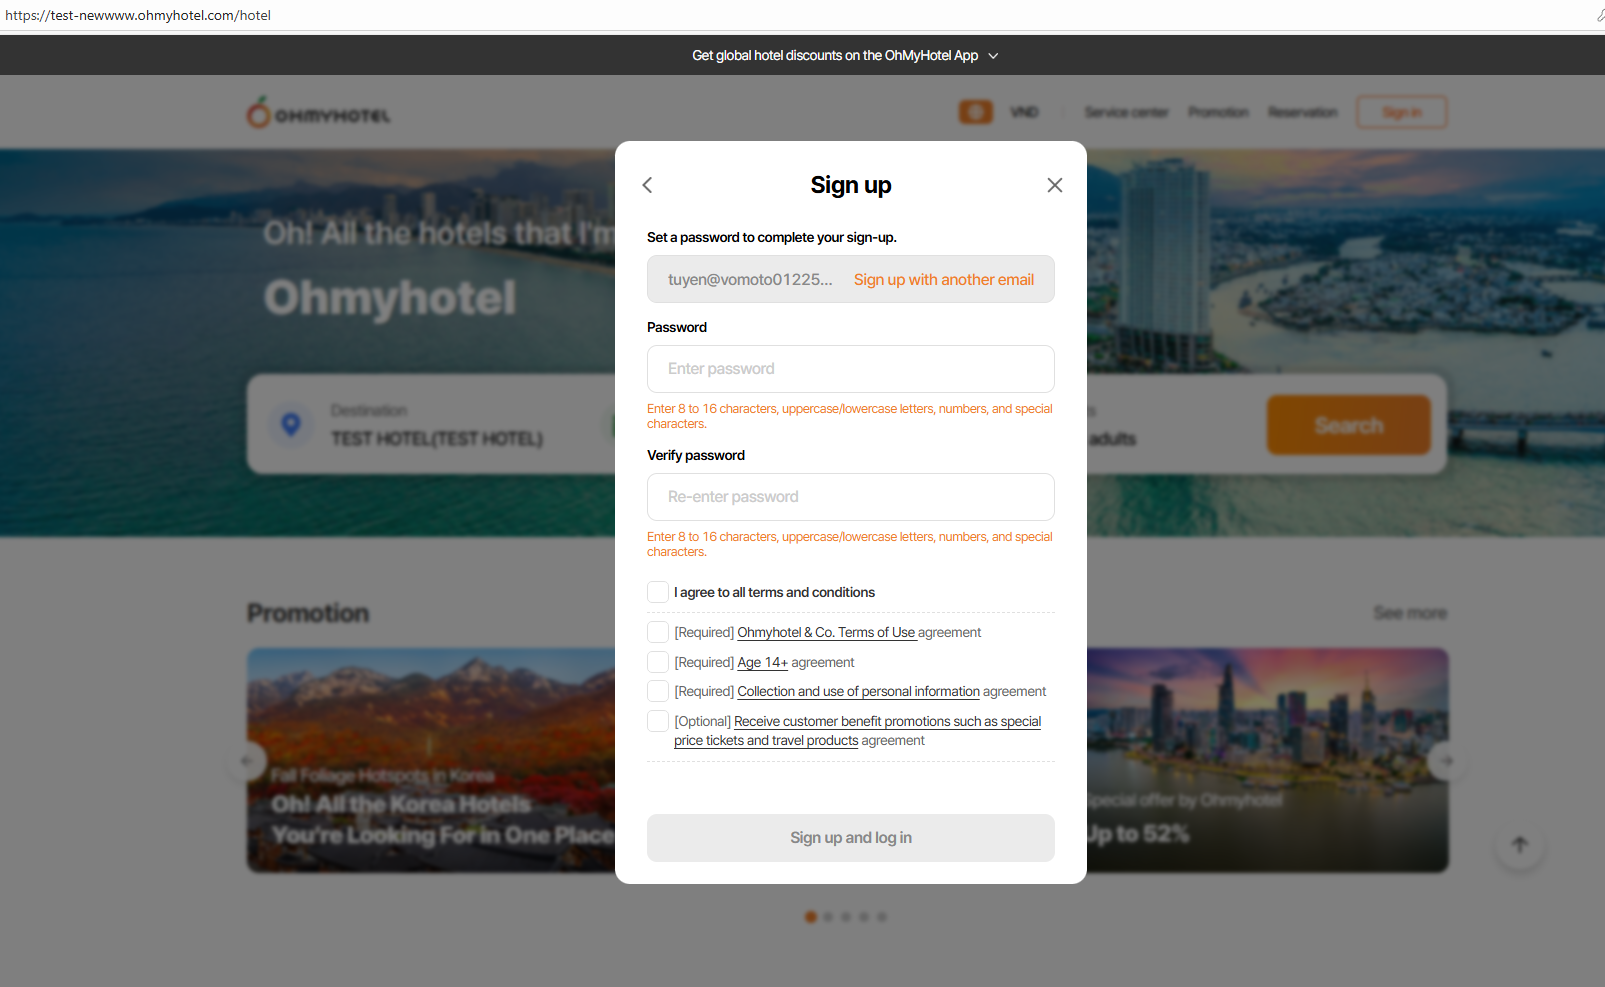Open Service center in the header
This screenshot has height=987, width=1605.
point(1126,112)
